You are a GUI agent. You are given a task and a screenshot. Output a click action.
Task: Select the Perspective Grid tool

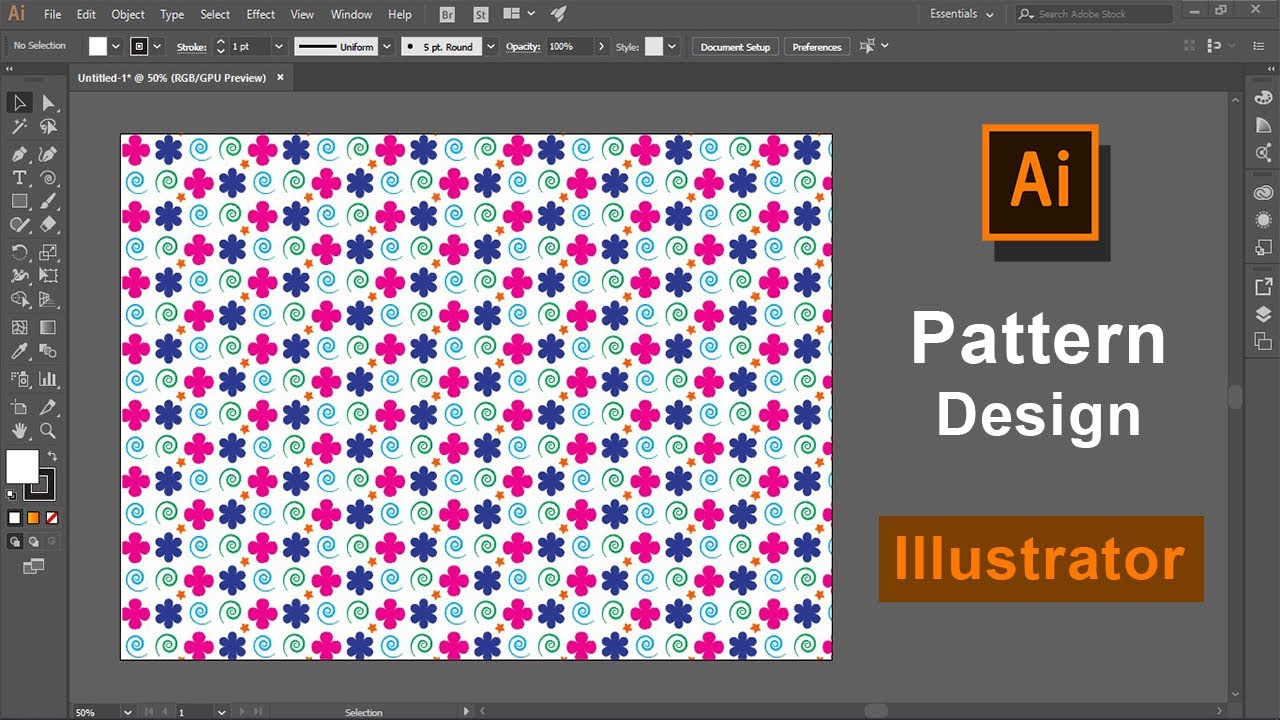48,299
